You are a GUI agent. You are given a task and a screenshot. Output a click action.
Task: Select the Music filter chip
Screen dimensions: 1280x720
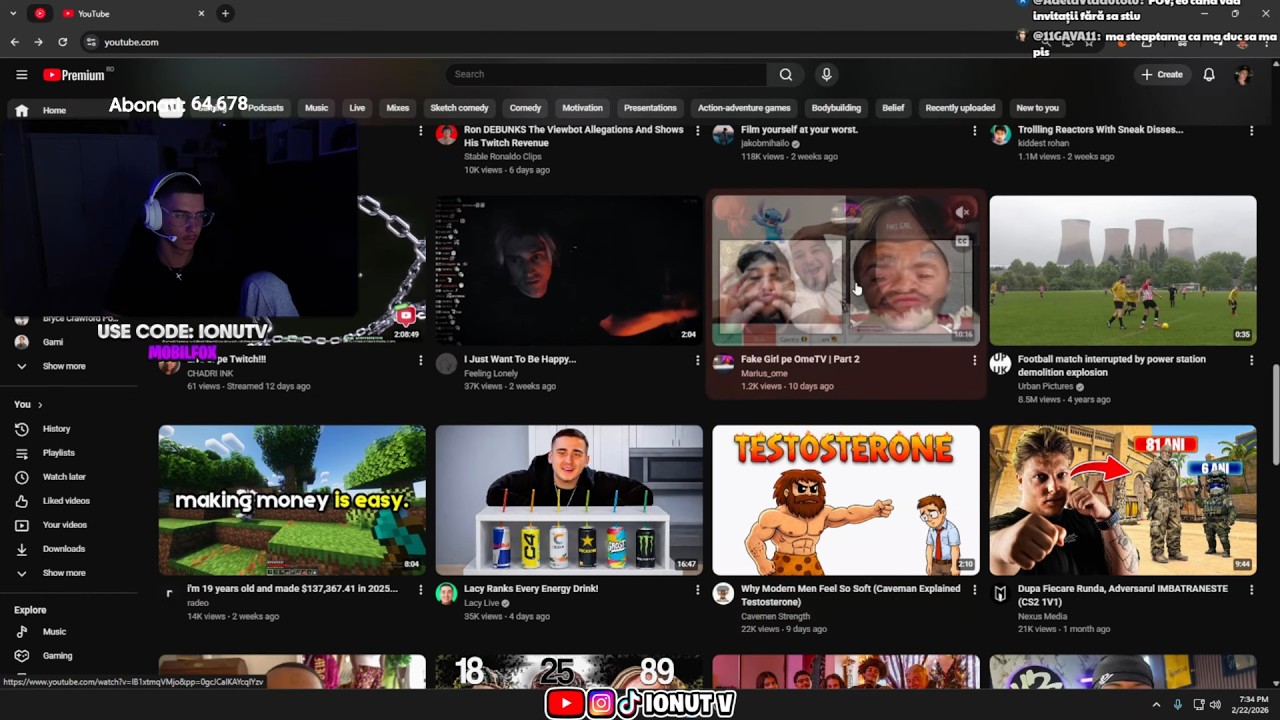316,108
